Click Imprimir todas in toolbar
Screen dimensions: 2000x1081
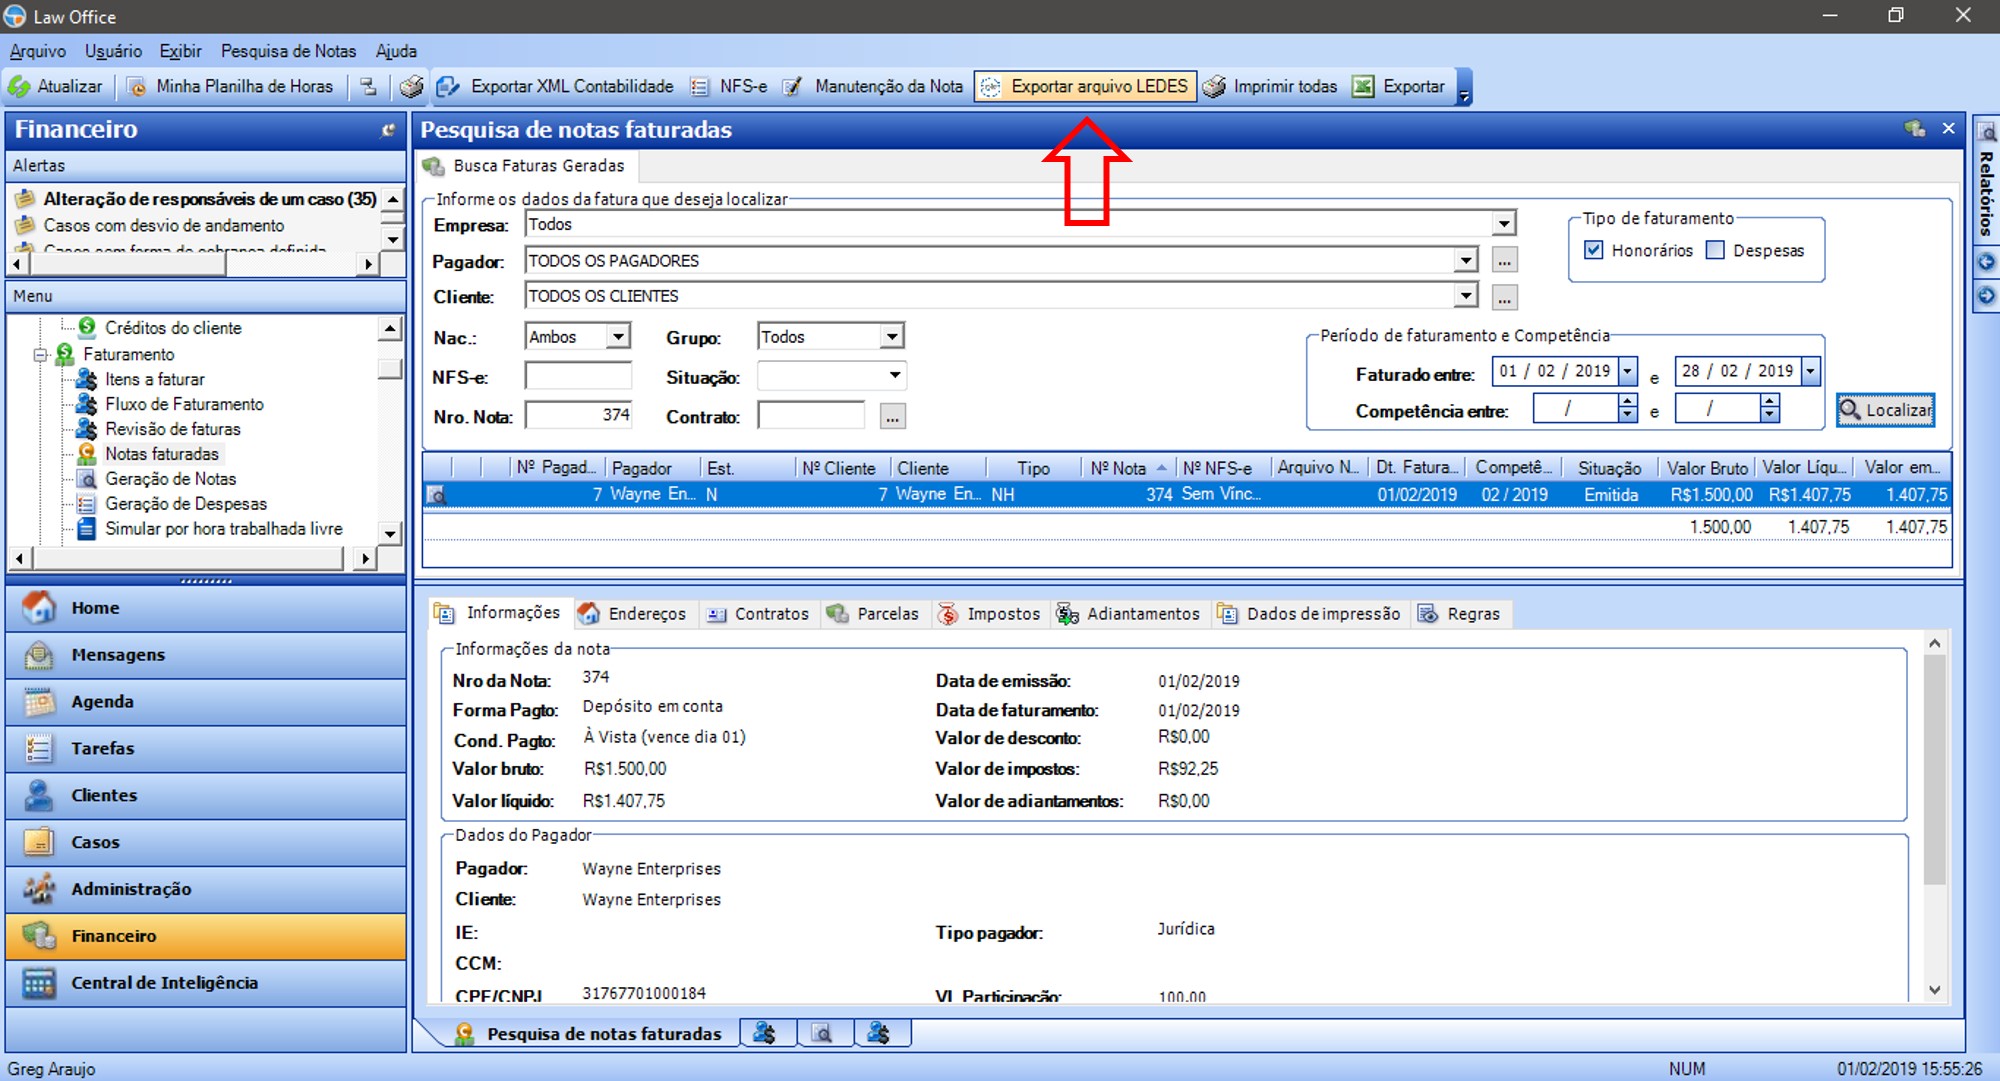[x=1271, y=87]
